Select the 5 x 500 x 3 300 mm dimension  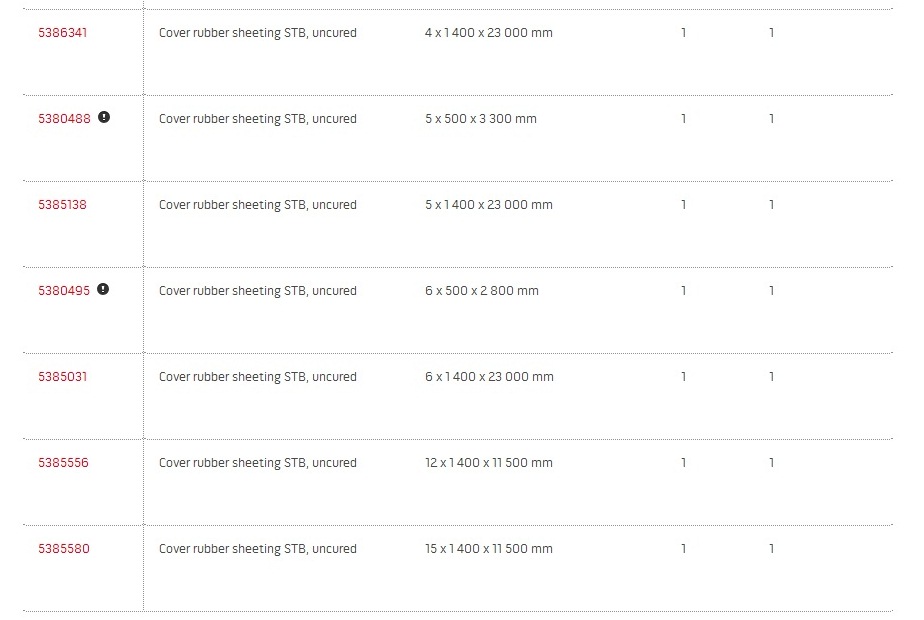(x=481, y=119)
